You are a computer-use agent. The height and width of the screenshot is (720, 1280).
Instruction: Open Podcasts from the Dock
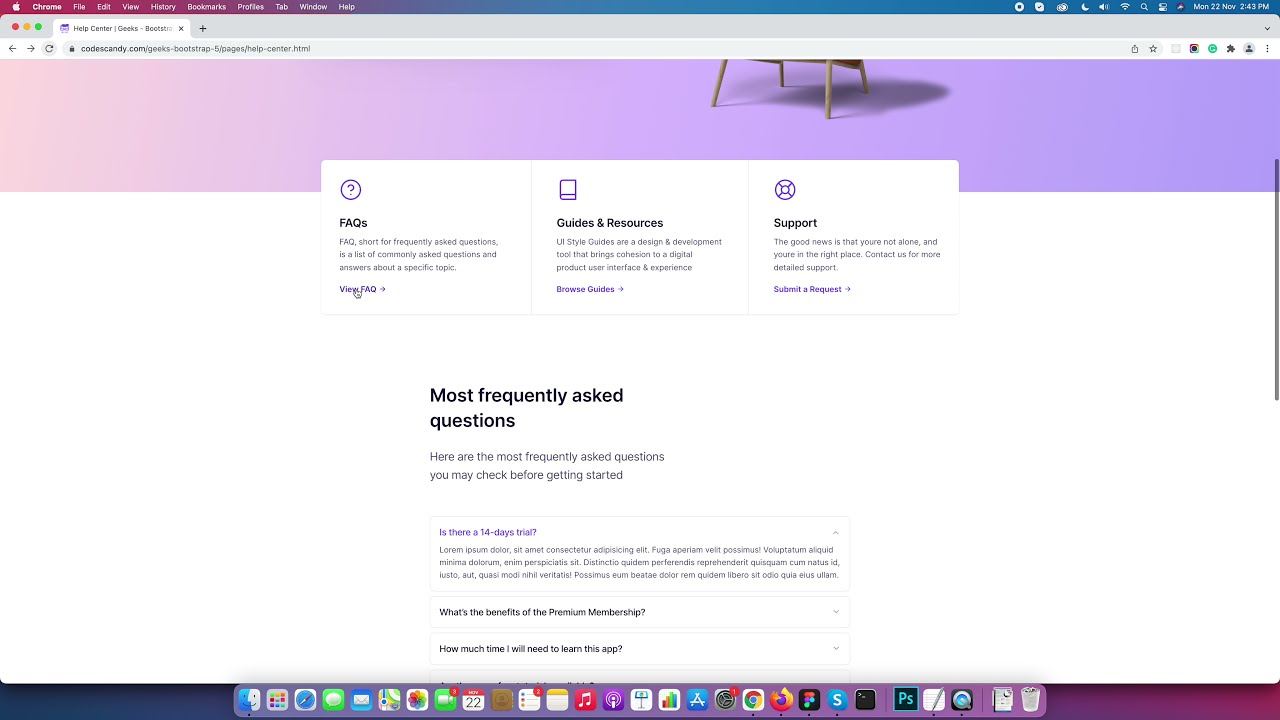[614, 700]
